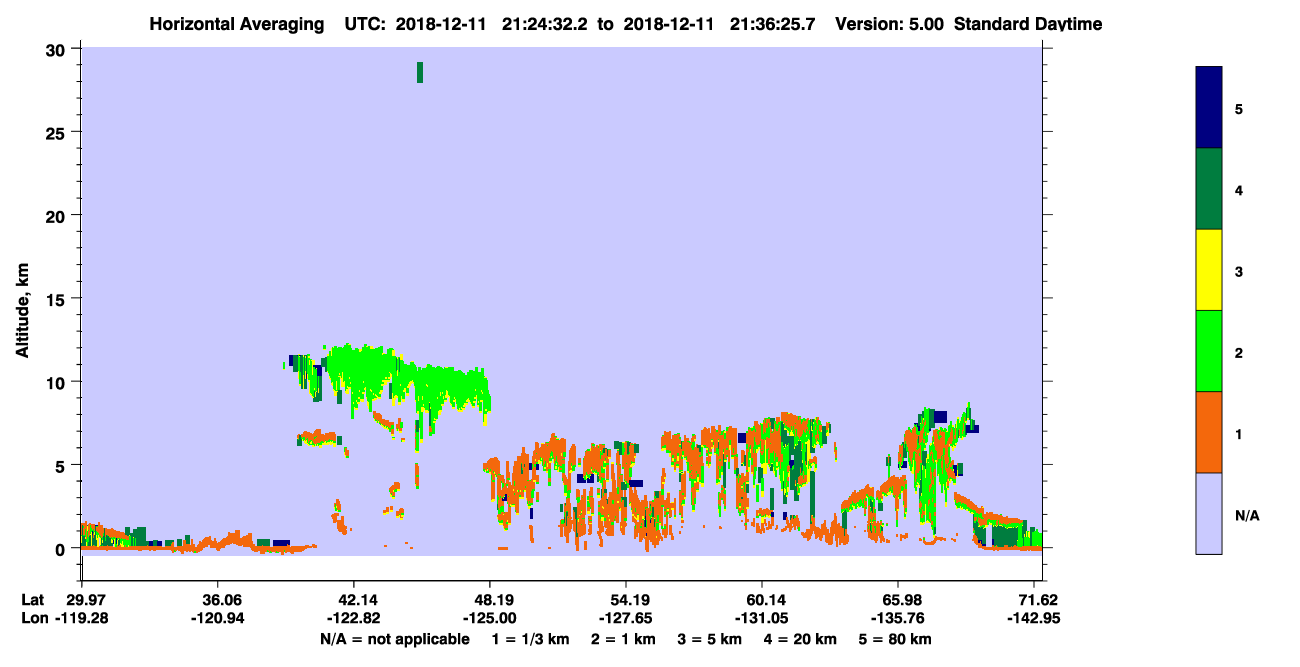Click the longitude value -120.94
The image size is (1300, 667).
click(218, 618)
